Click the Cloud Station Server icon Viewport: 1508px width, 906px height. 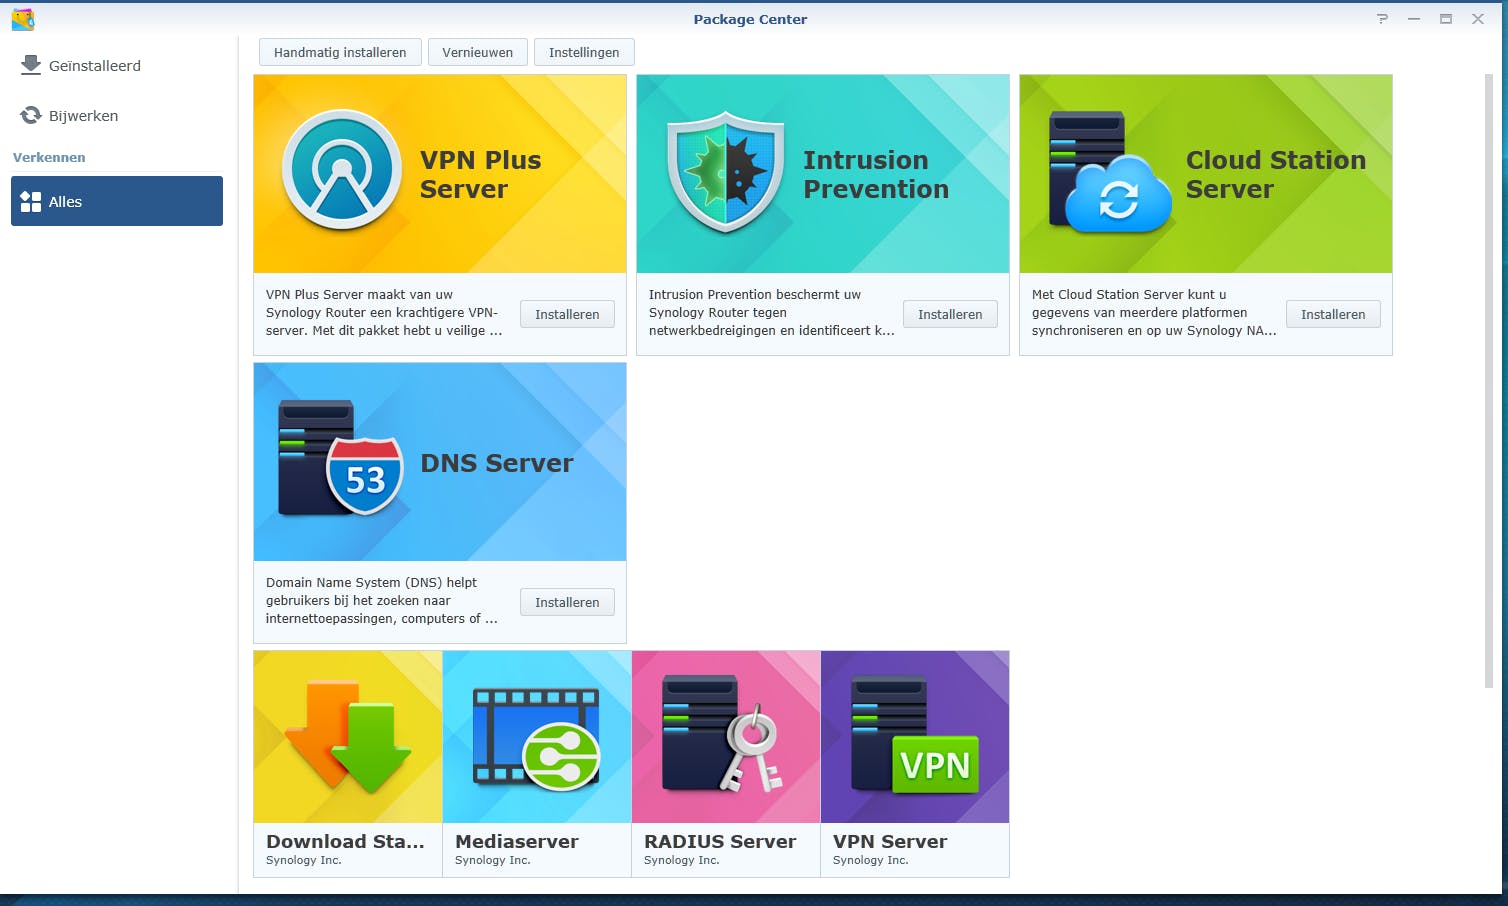pyautogui.click(x=1110, y=172)
